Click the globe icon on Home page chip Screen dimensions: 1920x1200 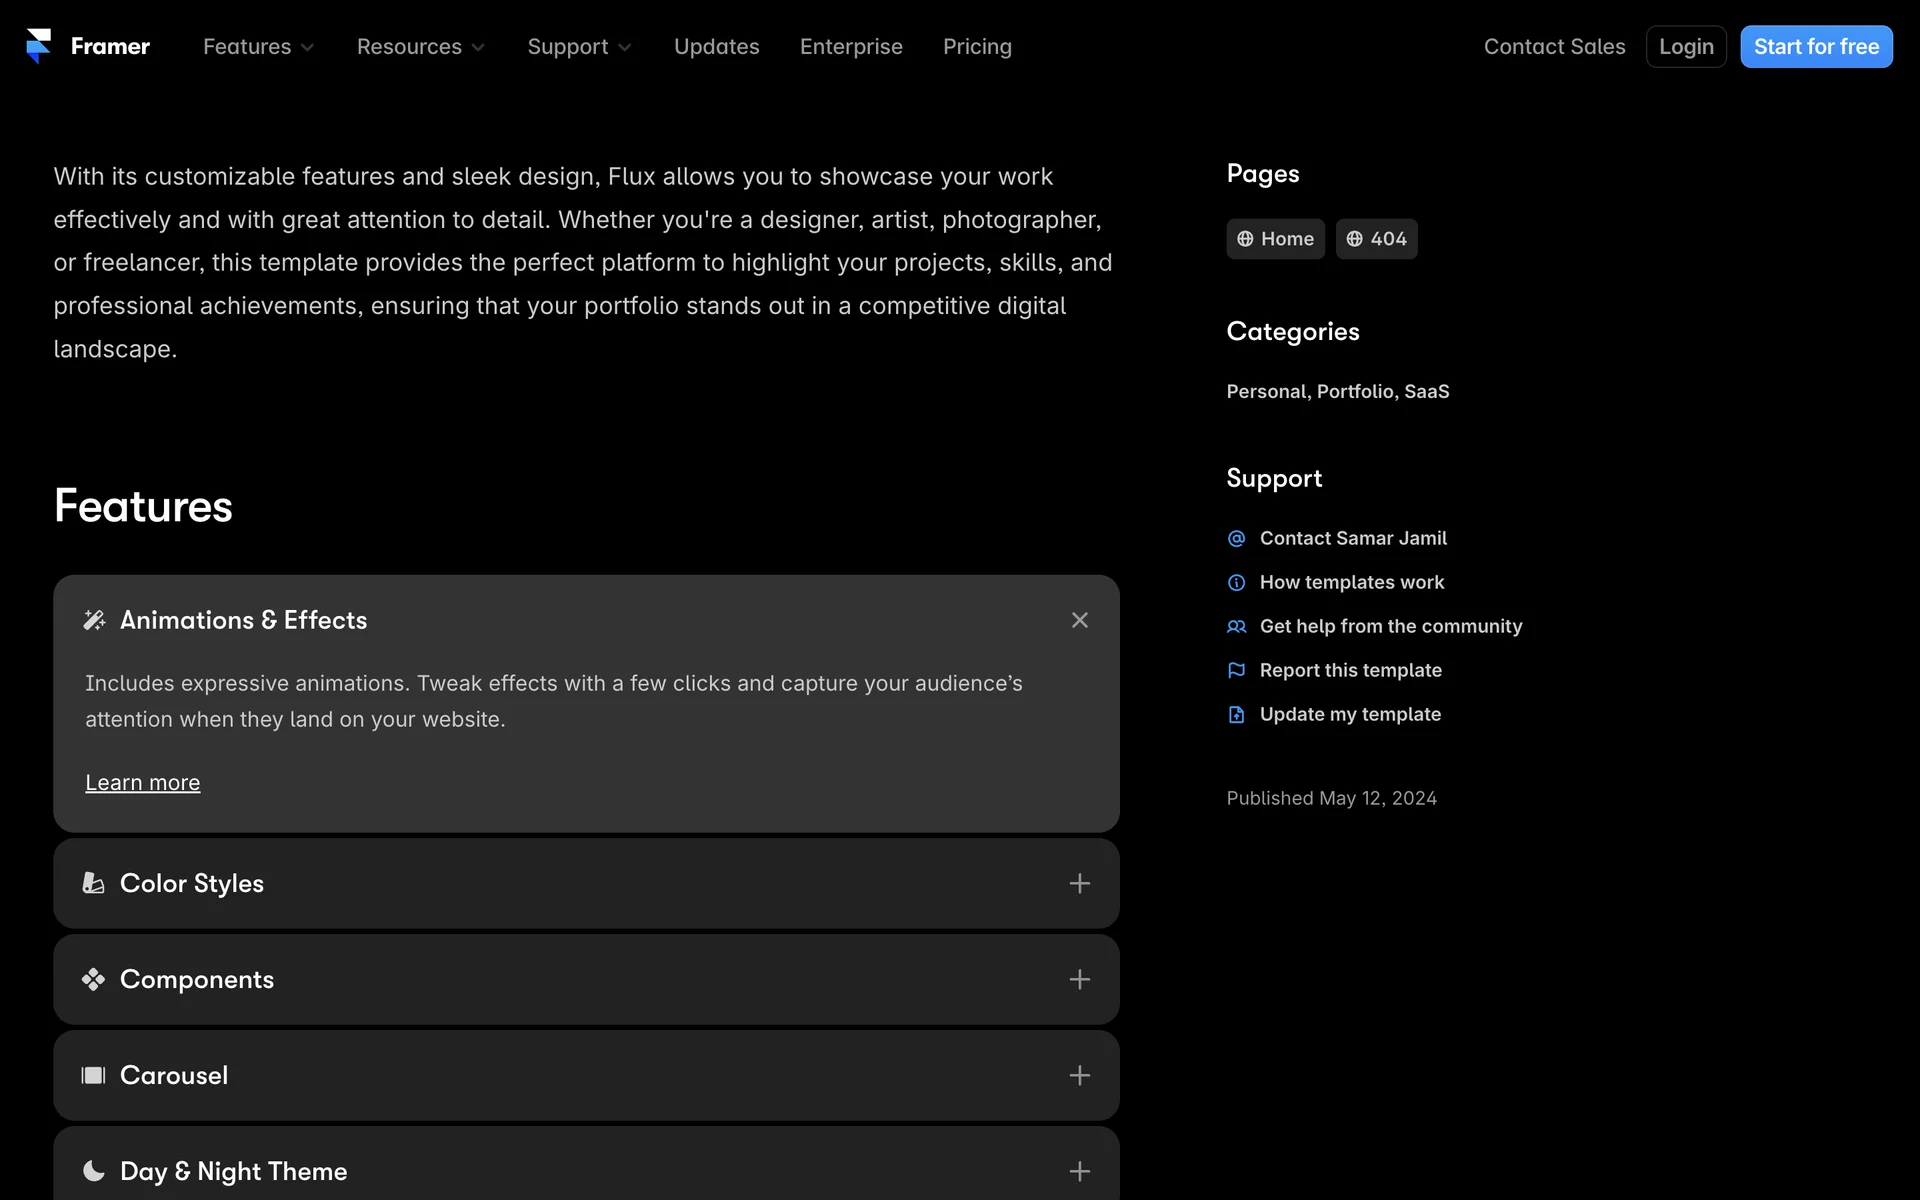(x=1245, y=239)
